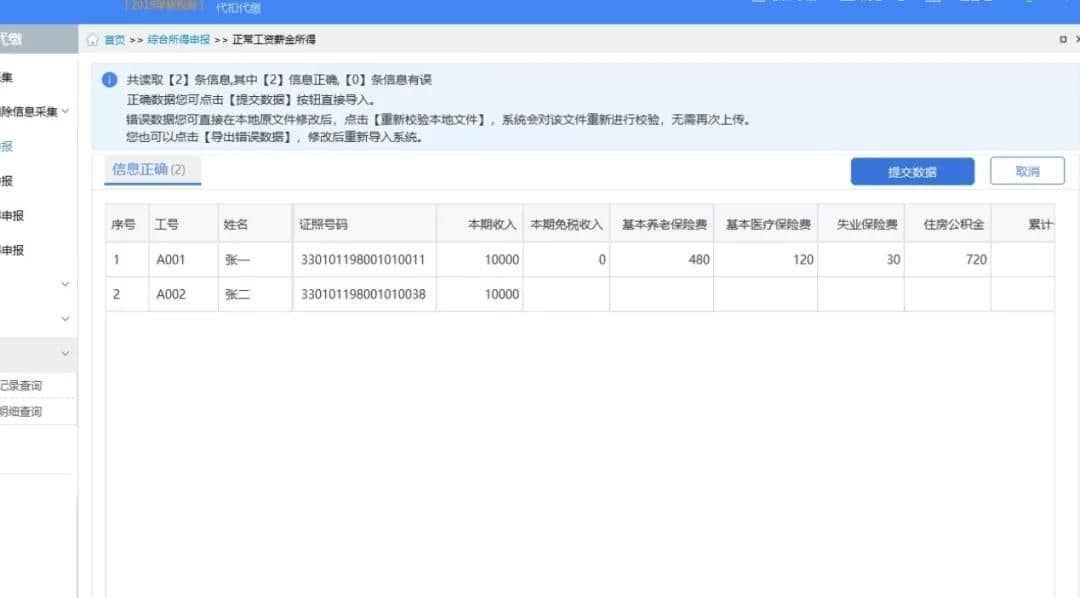This screenshot has width=1080, height=598.
Task: Sort by the 工号 column header
Action: click(x=166, y=224)
